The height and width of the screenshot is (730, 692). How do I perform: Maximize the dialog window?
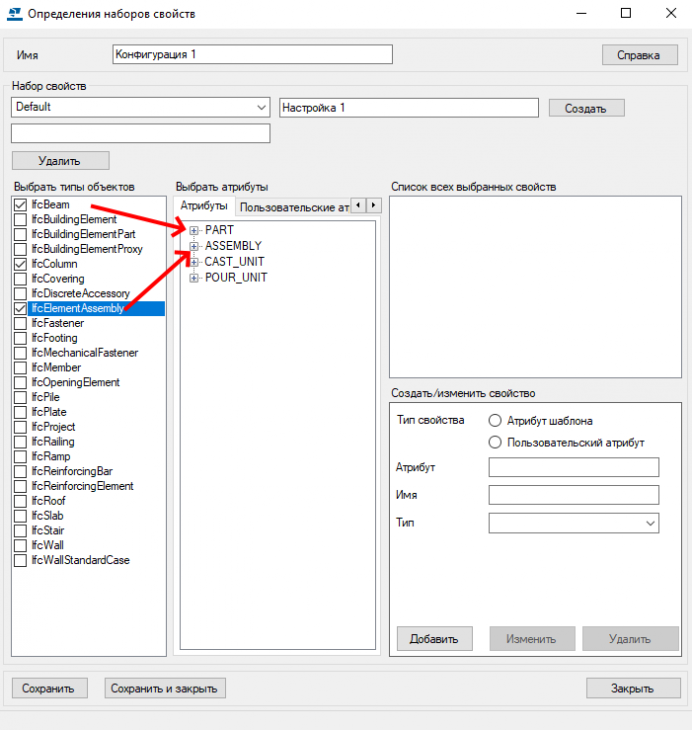pyautogui.click(x=626, y=13)
